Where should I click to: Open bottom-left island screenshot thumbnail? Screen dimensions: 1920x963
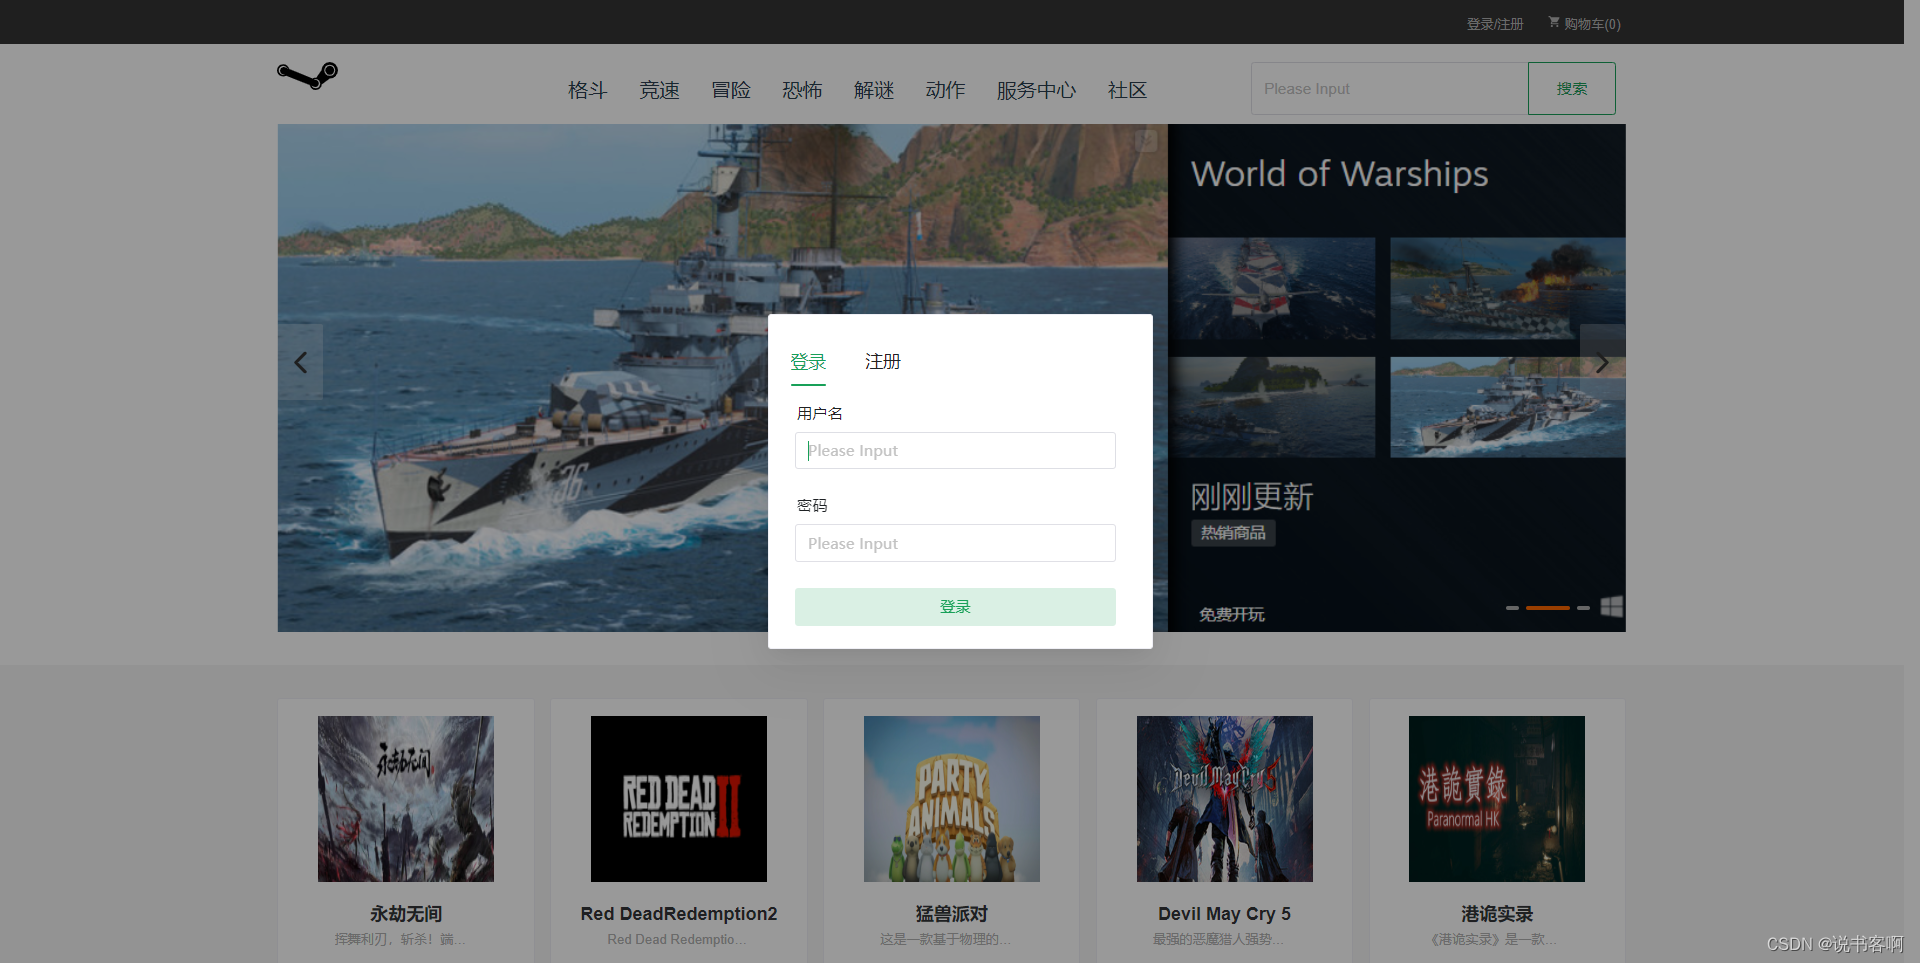[x=1272, y=407]
